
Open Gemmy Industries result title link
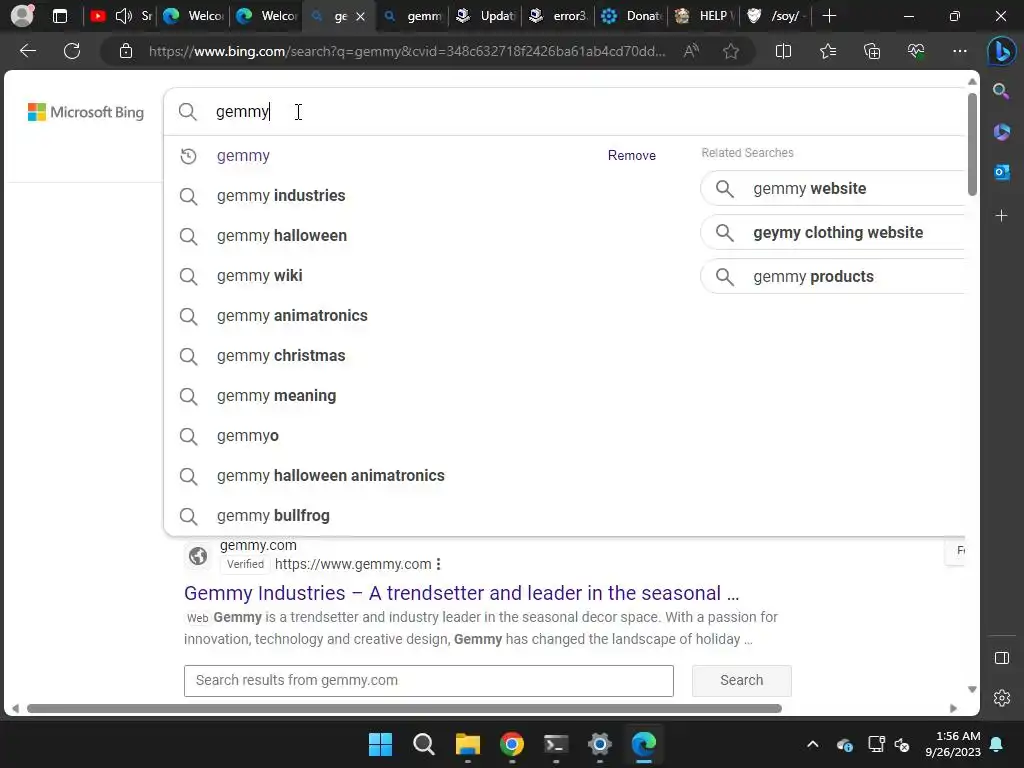461,593
